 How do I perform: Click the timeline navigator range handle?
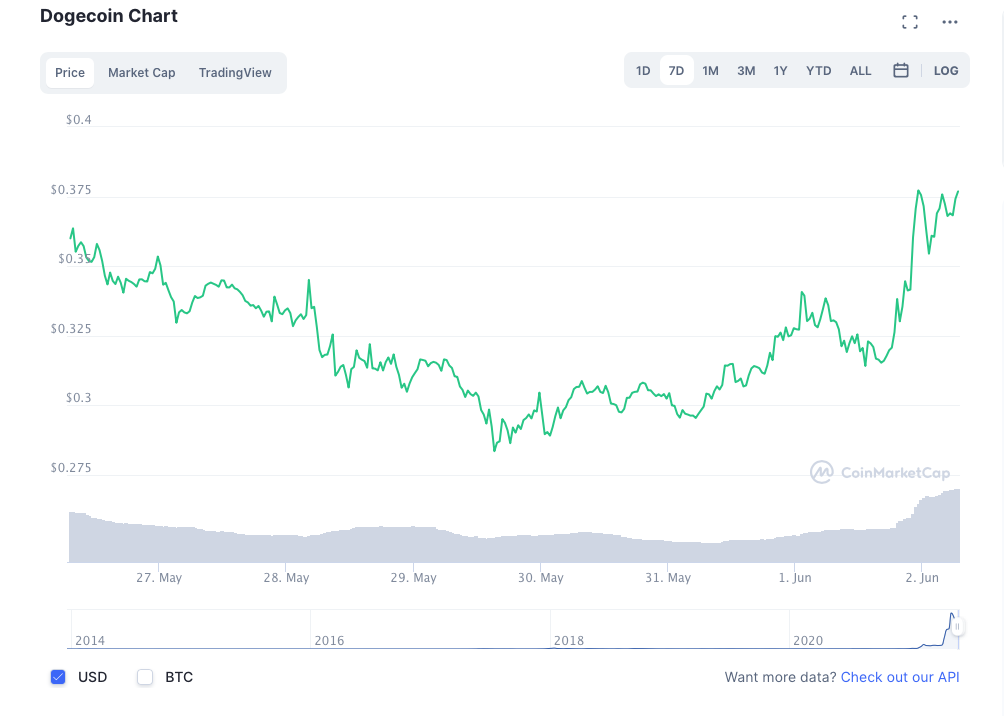click(x=957, y=627)
